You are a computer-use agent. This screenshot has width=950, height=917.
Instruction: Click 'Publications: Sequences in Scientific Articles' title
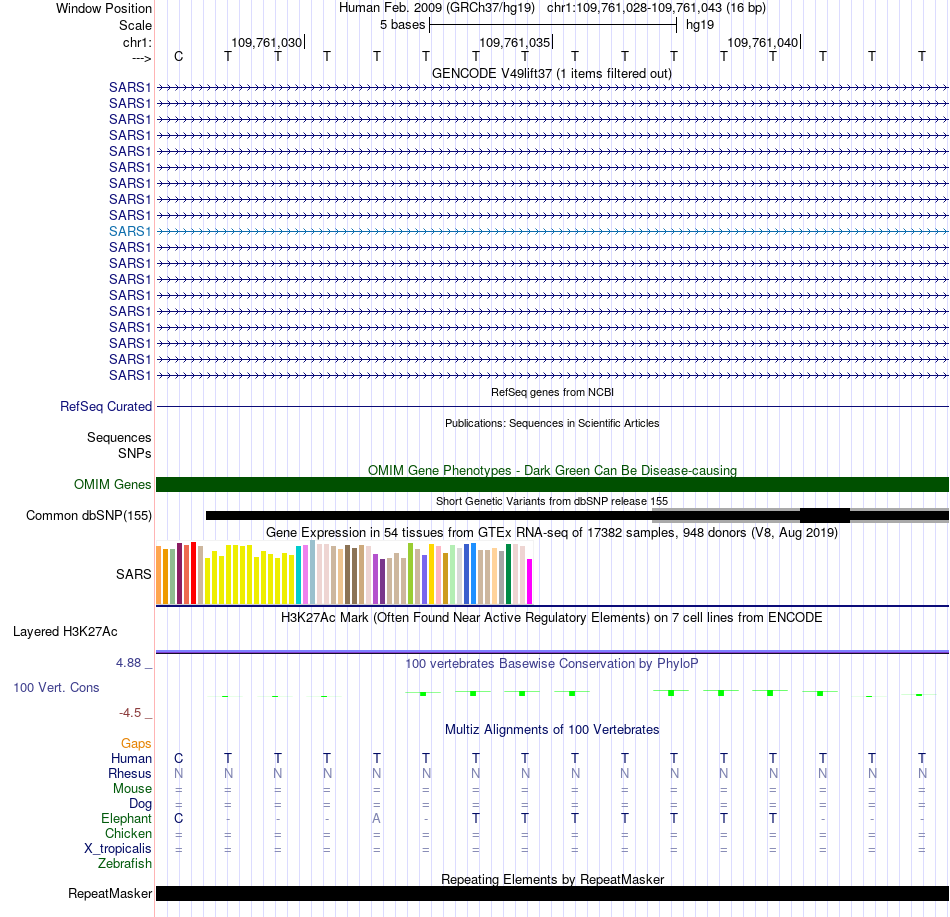tap(552, 423)
